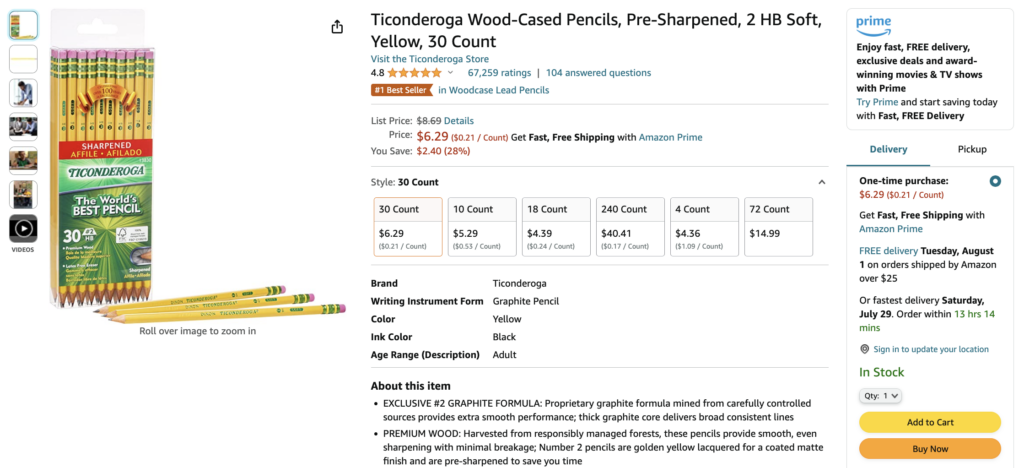Switch to the Delivery tab
The width and height of the screenshot is (1024, 468).
pyautogui.click(x=888, y=149)
